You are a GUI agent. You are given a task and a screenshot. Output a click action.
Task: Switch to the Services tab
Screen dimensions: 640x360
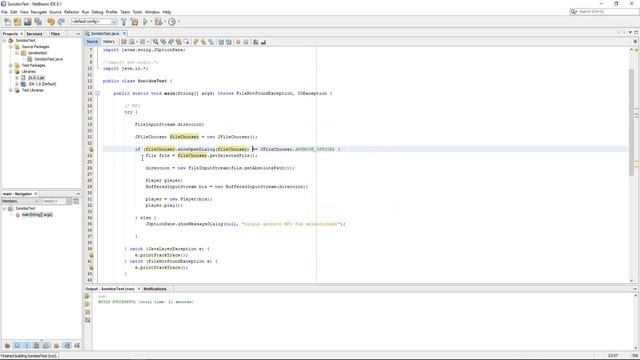click(x=34, y=34)
